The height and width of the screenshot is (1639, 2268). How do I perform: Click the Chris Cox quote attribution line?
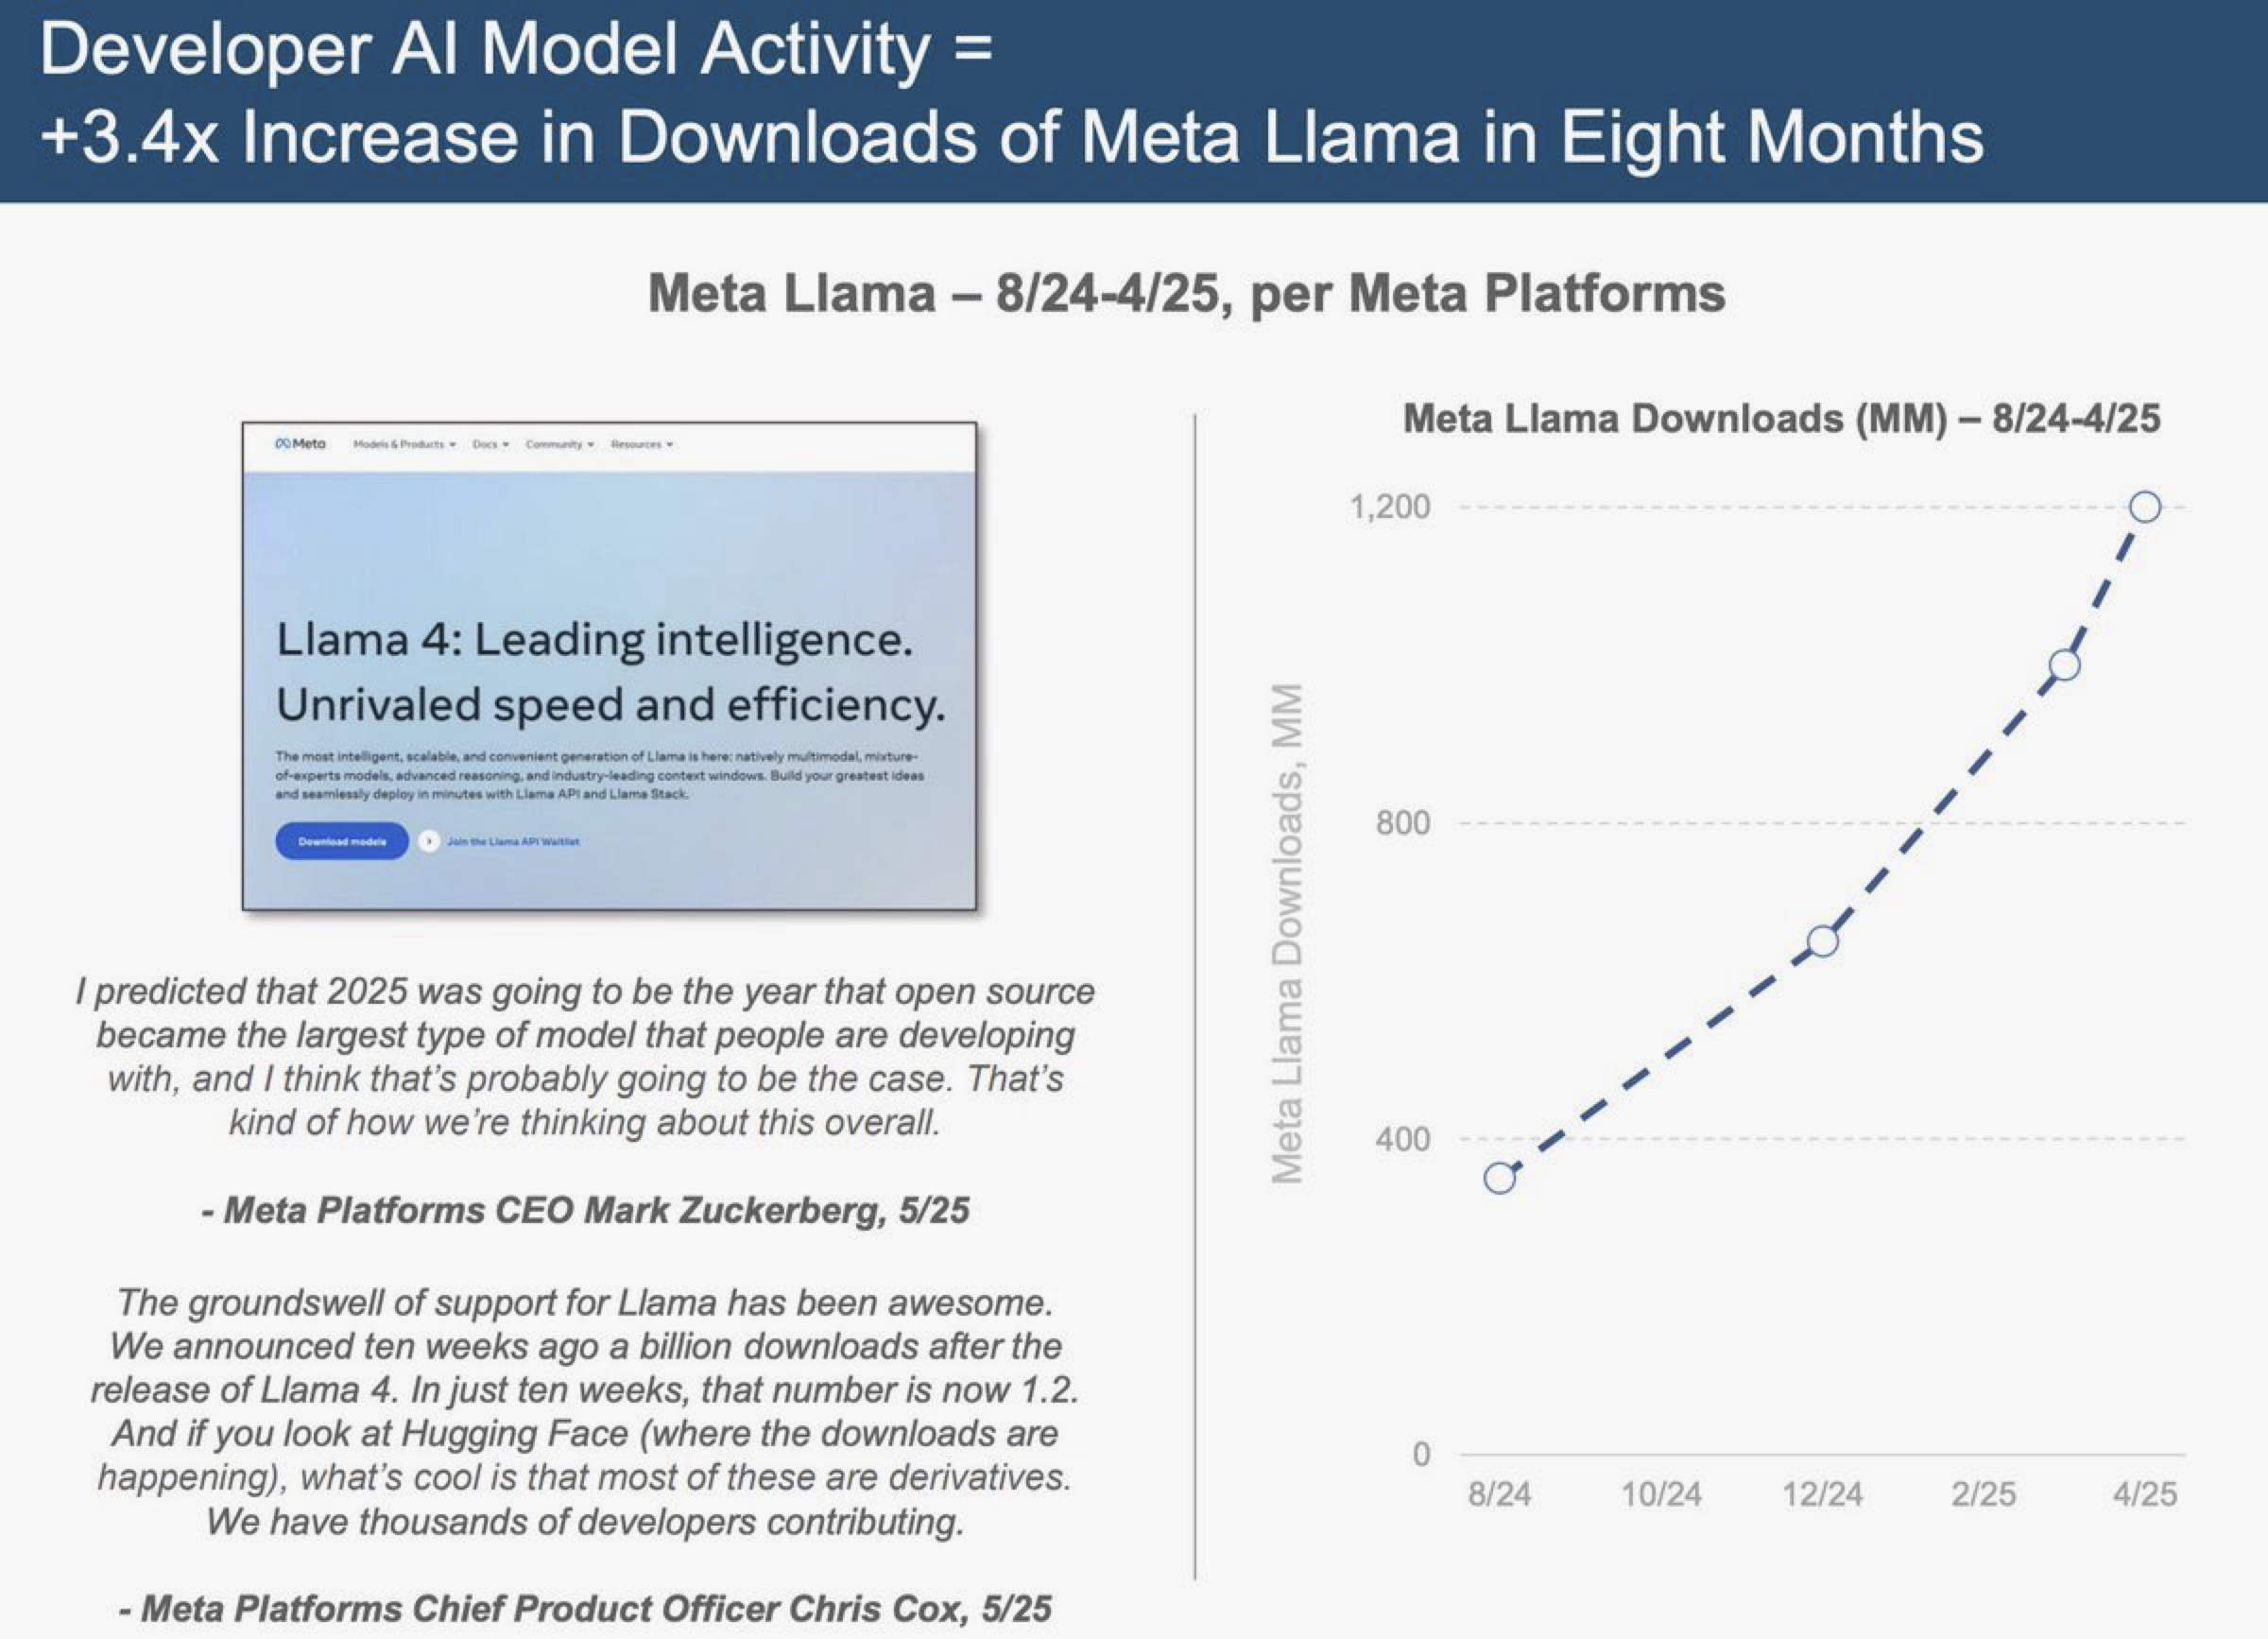click(585, 1608)
